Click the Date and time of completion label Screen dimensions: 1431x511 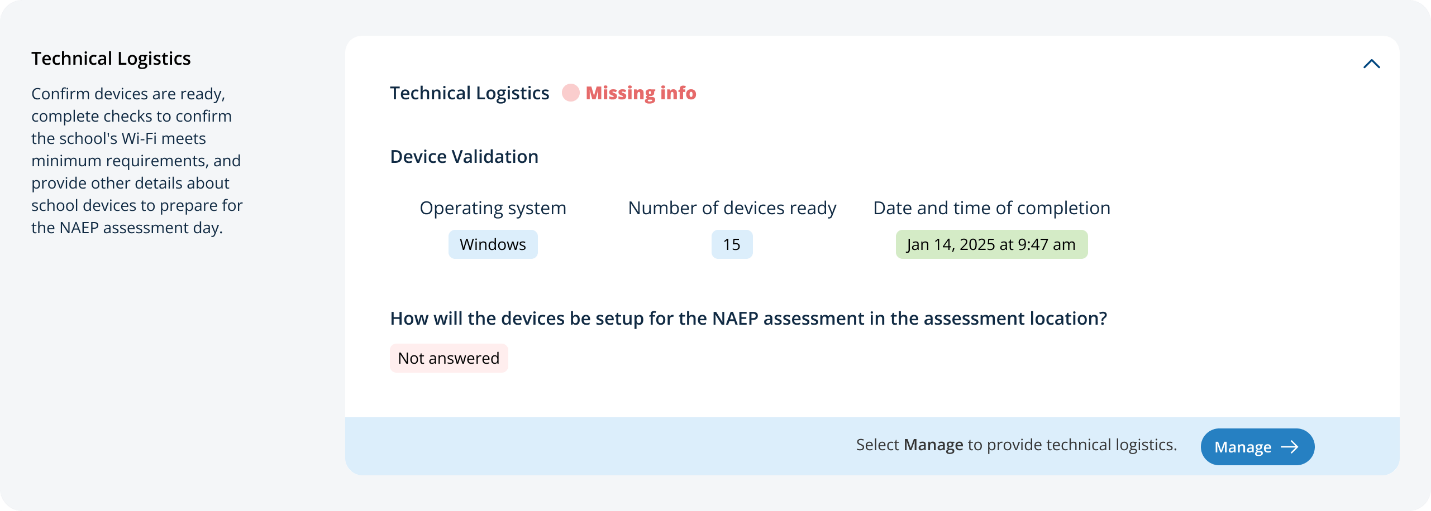click(x=991, y=208)
